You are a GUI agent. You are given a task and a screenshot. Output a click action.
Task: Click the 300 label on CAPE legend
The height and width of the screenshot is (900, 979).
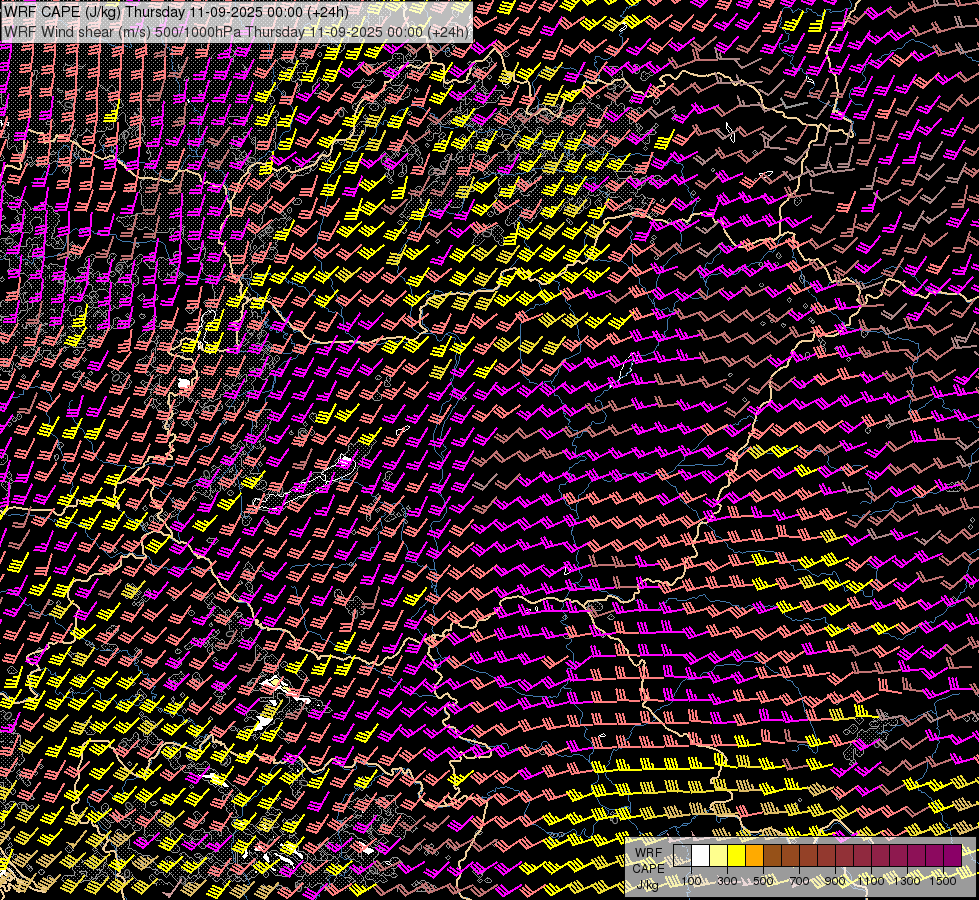(x=727, y=881)
